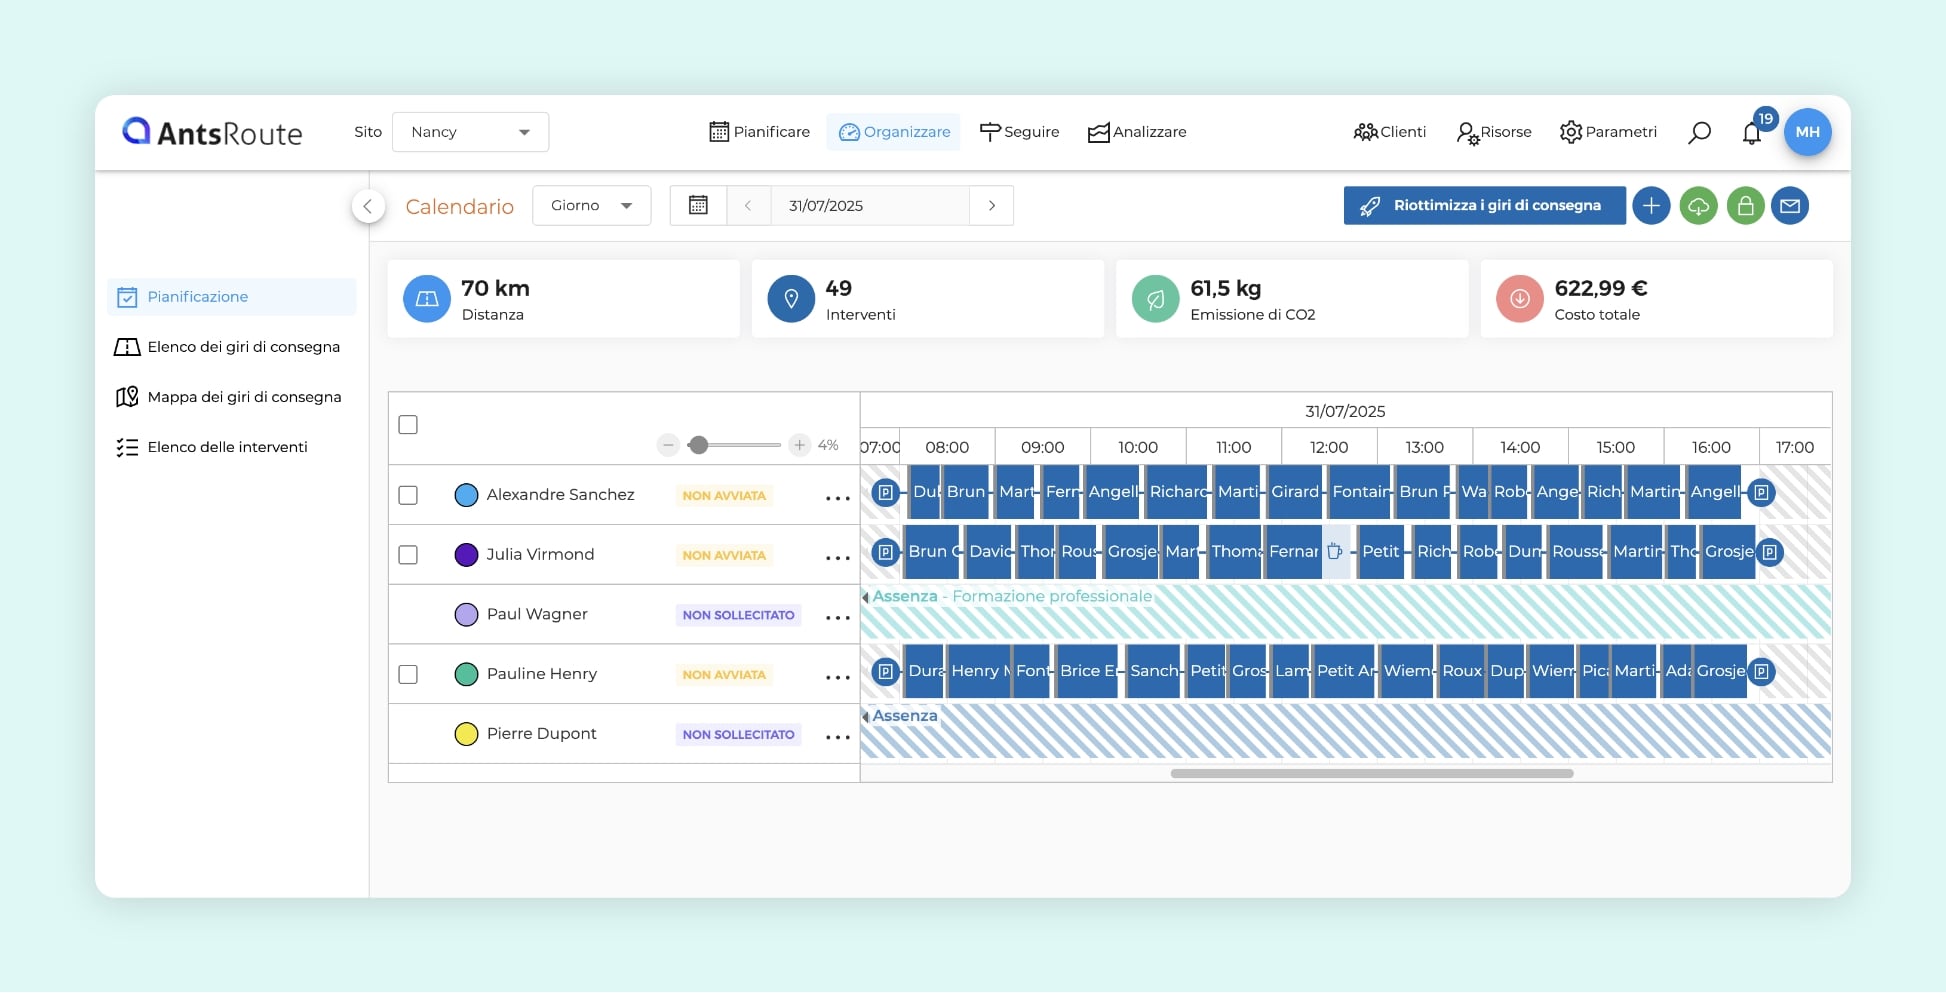Switch to the Pianificare tab
The height and width of the screenshot is (993, 1946).
760,132
